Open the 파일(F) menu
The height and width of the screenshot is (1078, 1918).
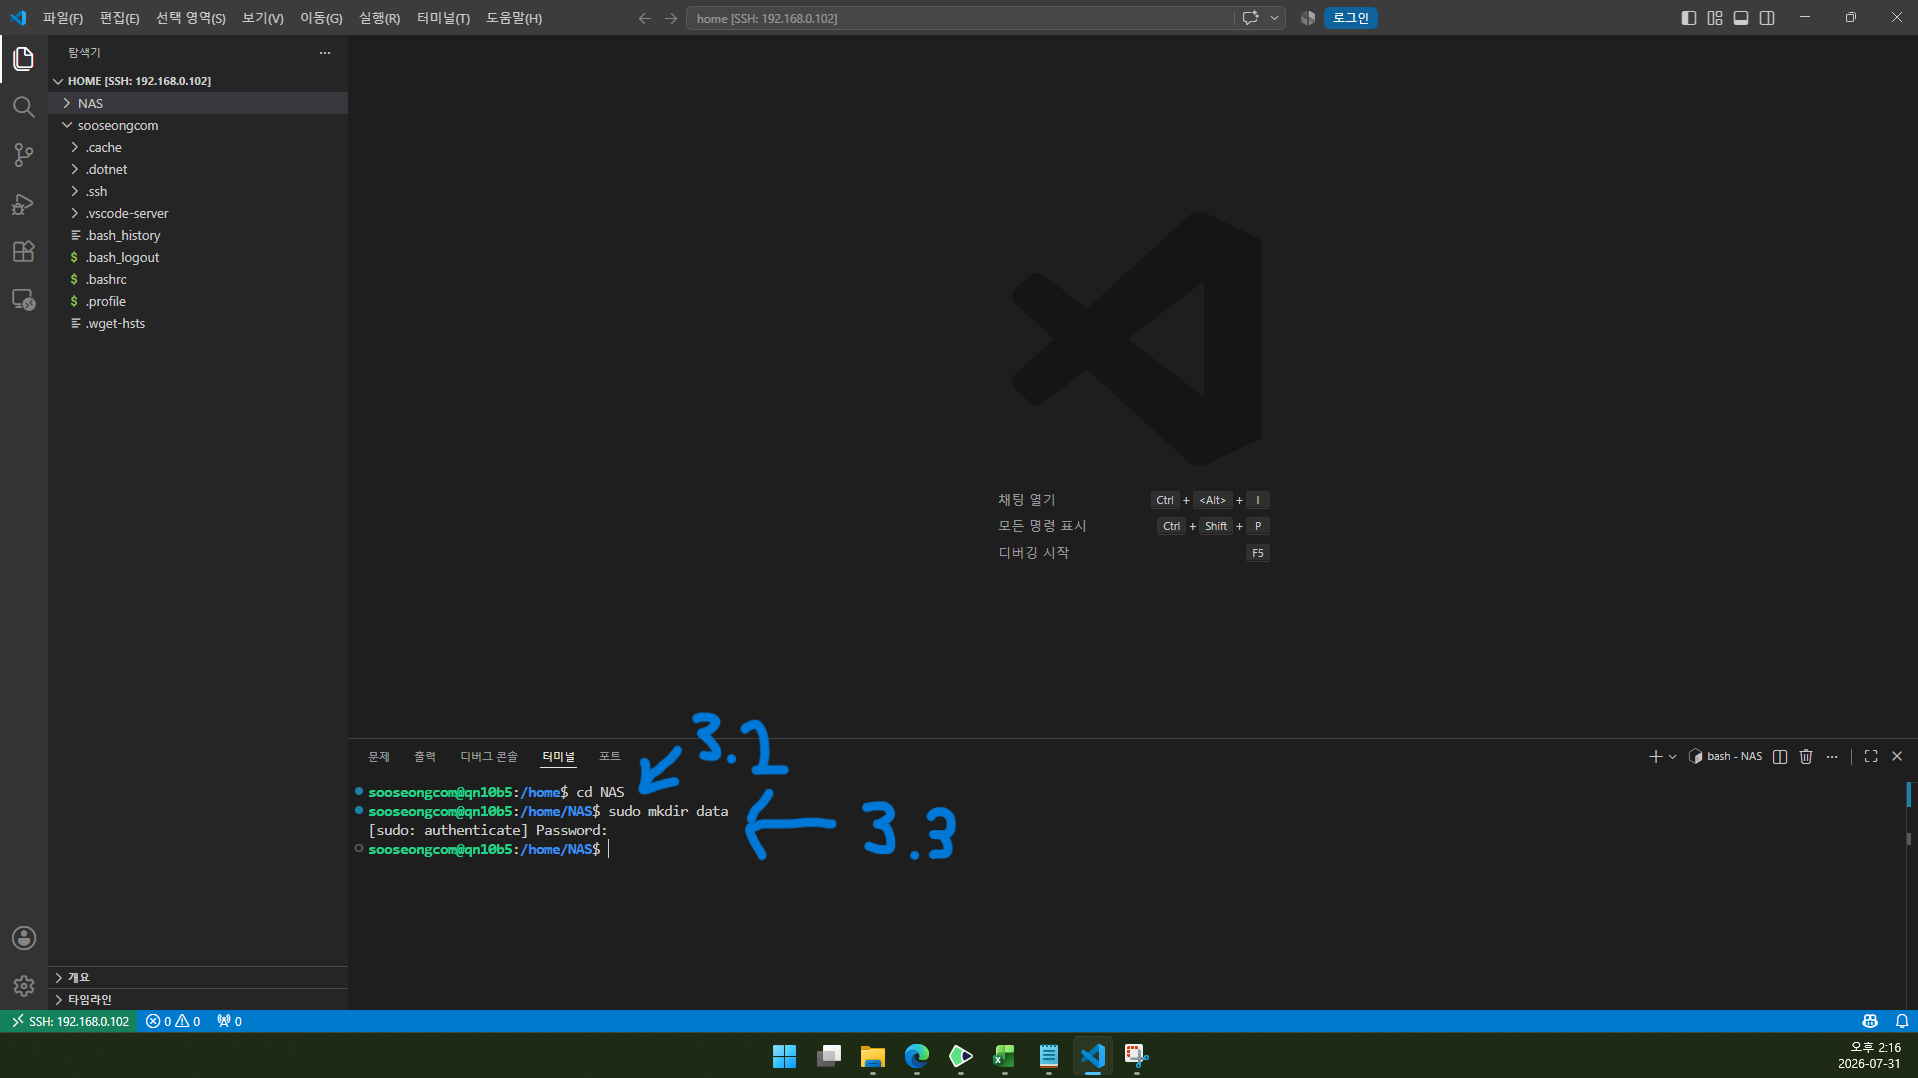point(62,18)
